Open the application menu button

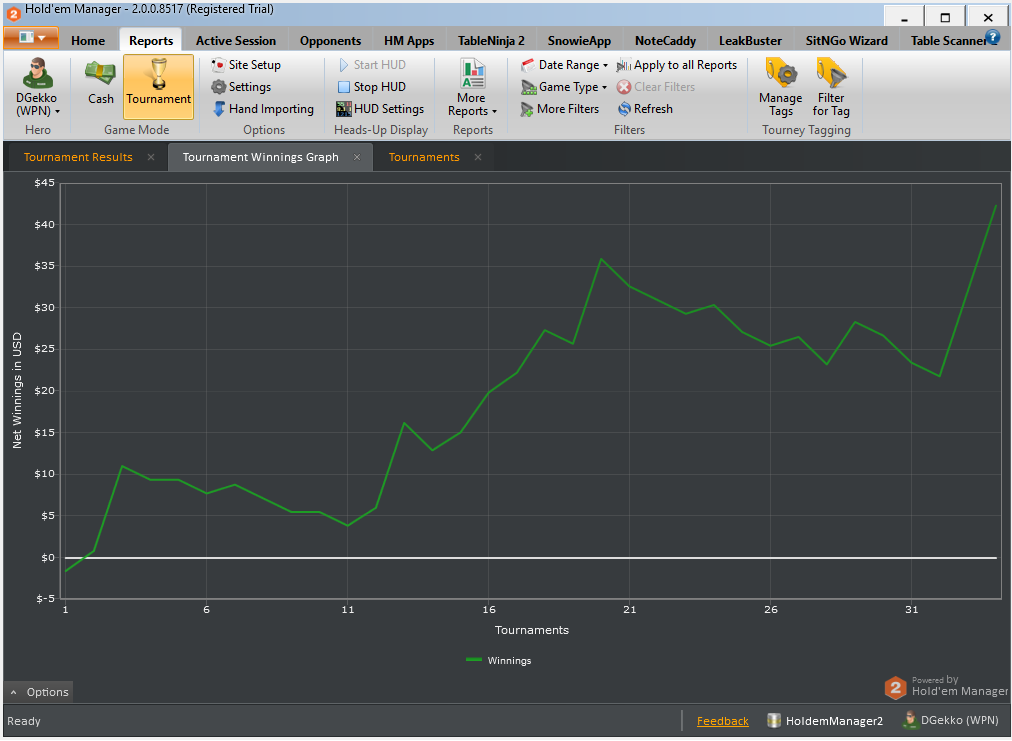(x=31, y=37)
